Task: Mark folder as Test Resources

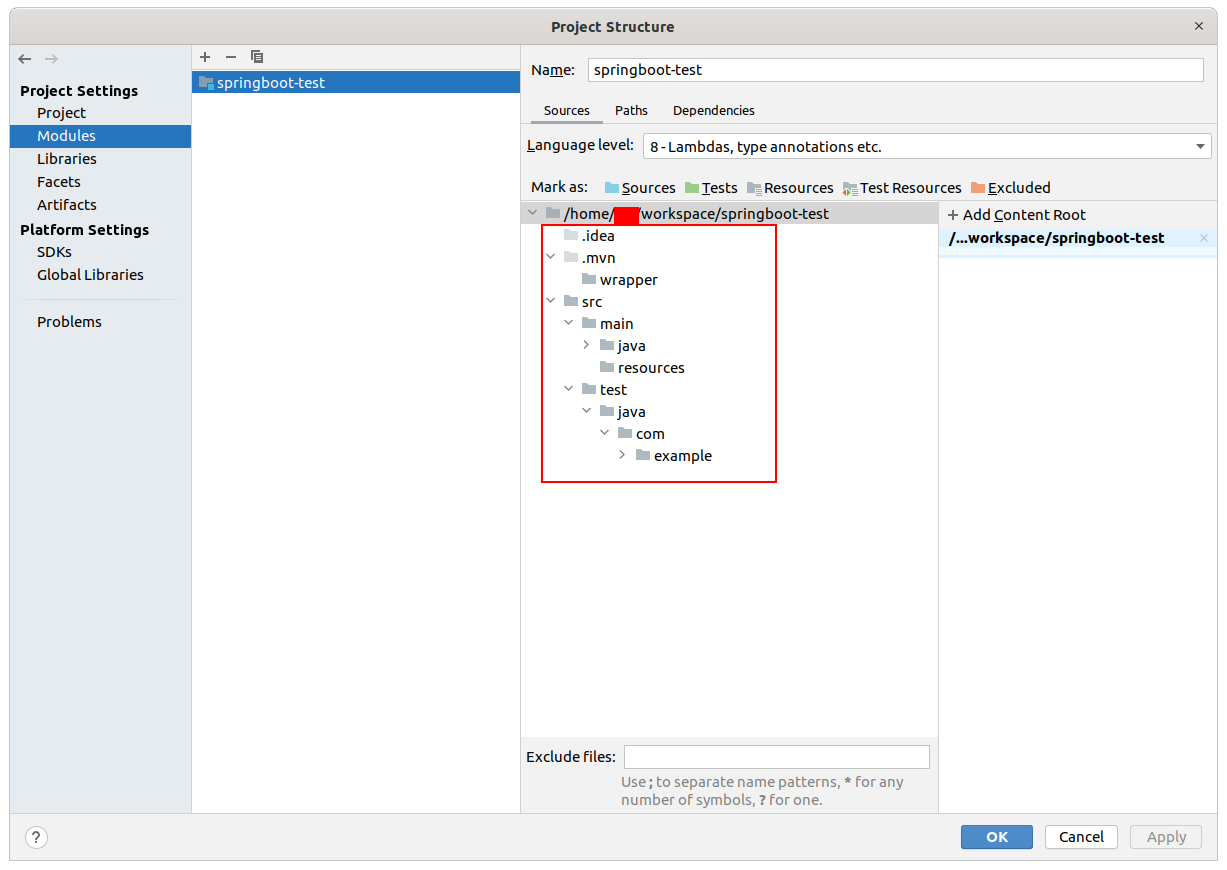Action: point(902,188)
